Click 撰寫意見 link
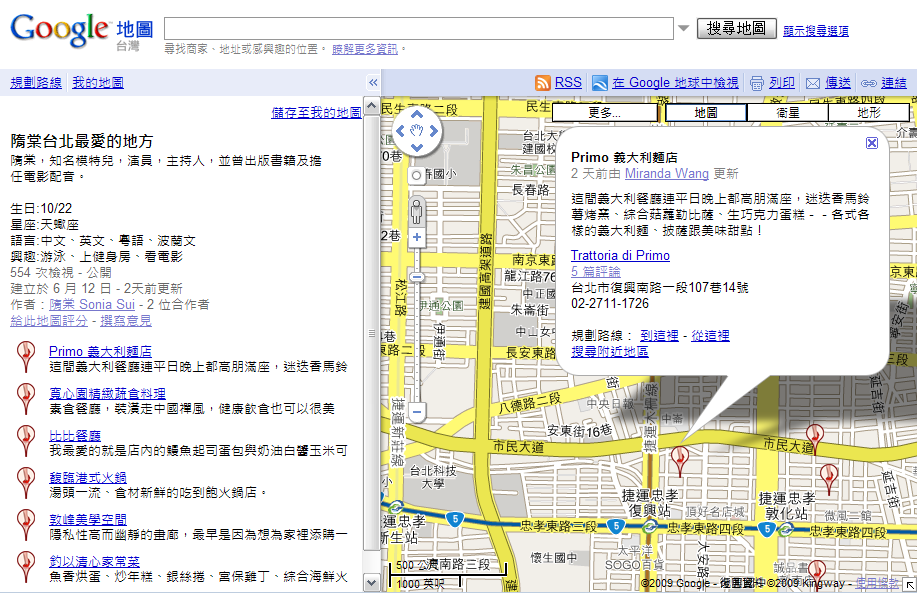Viewport: 917px width, 593px height. (126, 320)
